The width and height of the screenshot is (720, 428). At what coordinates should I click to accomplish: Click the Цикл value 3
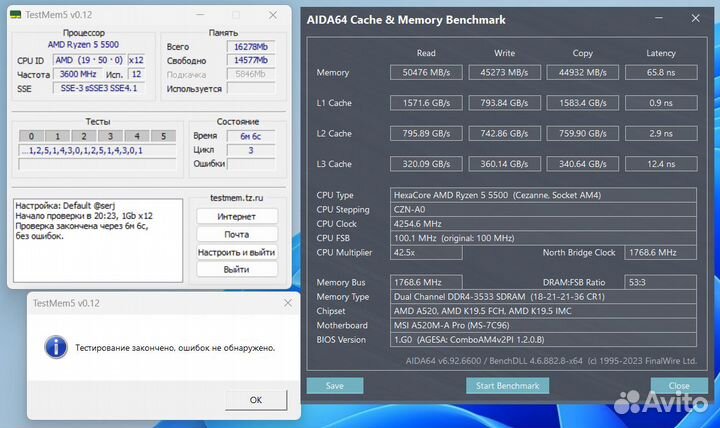[x=251, y=150]
